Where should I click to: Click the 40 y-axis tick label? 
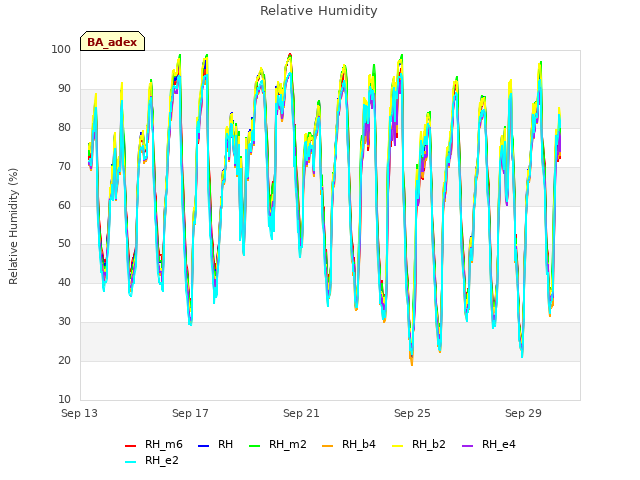(64, 282)
